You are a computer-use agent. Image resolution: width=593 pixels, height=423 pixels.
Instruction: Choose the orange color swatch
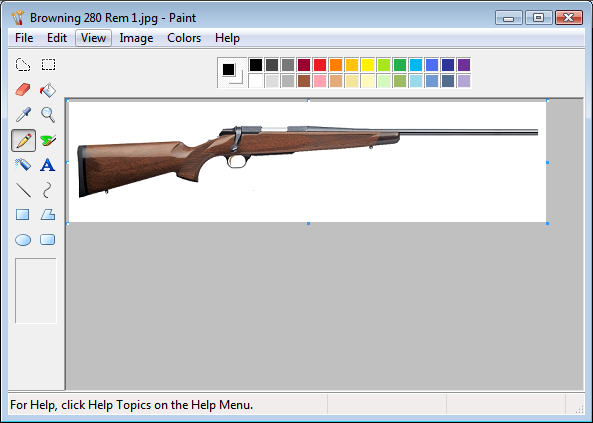pos(336,65)
